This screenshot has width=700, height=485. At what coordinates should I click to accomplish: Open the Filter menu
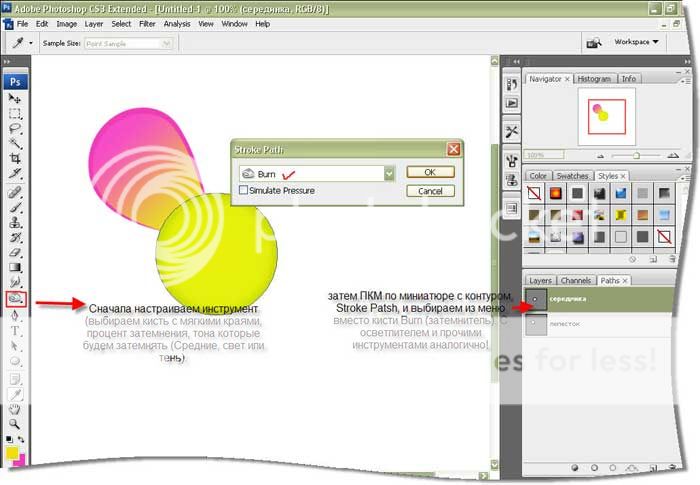coord(147,23)
